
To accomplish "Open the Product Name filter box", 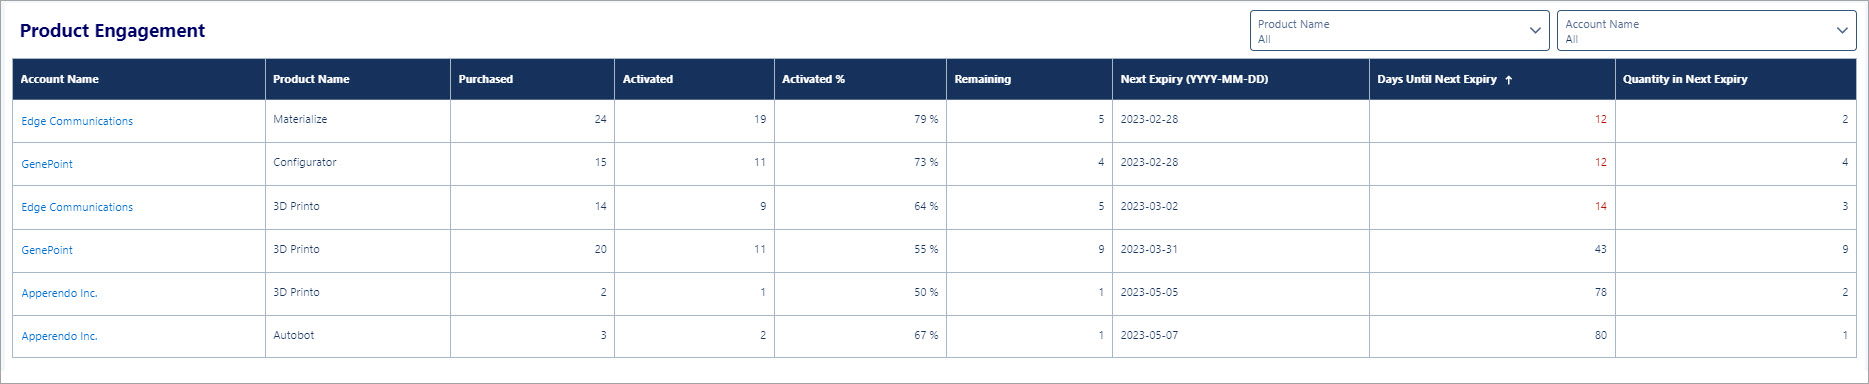I will pos(1399,31).
